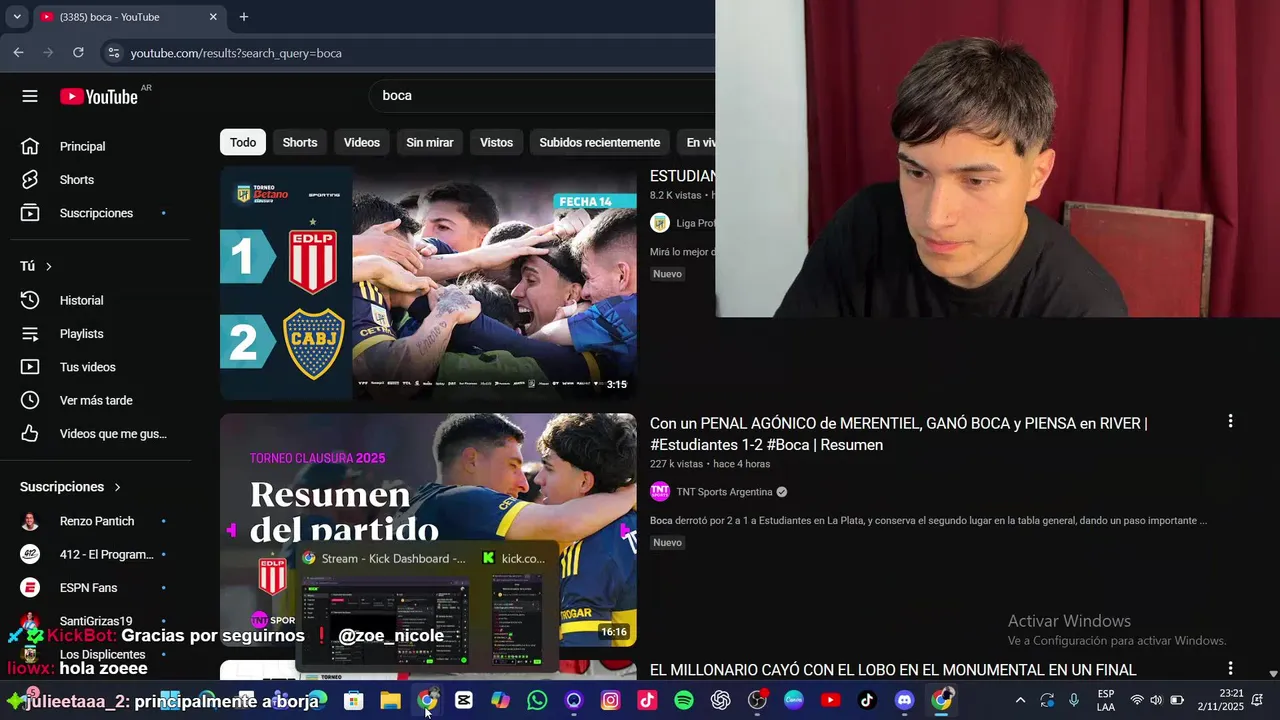
Task: Open TNT Sports Argentina channel link
Action: (x=724, y=492)
